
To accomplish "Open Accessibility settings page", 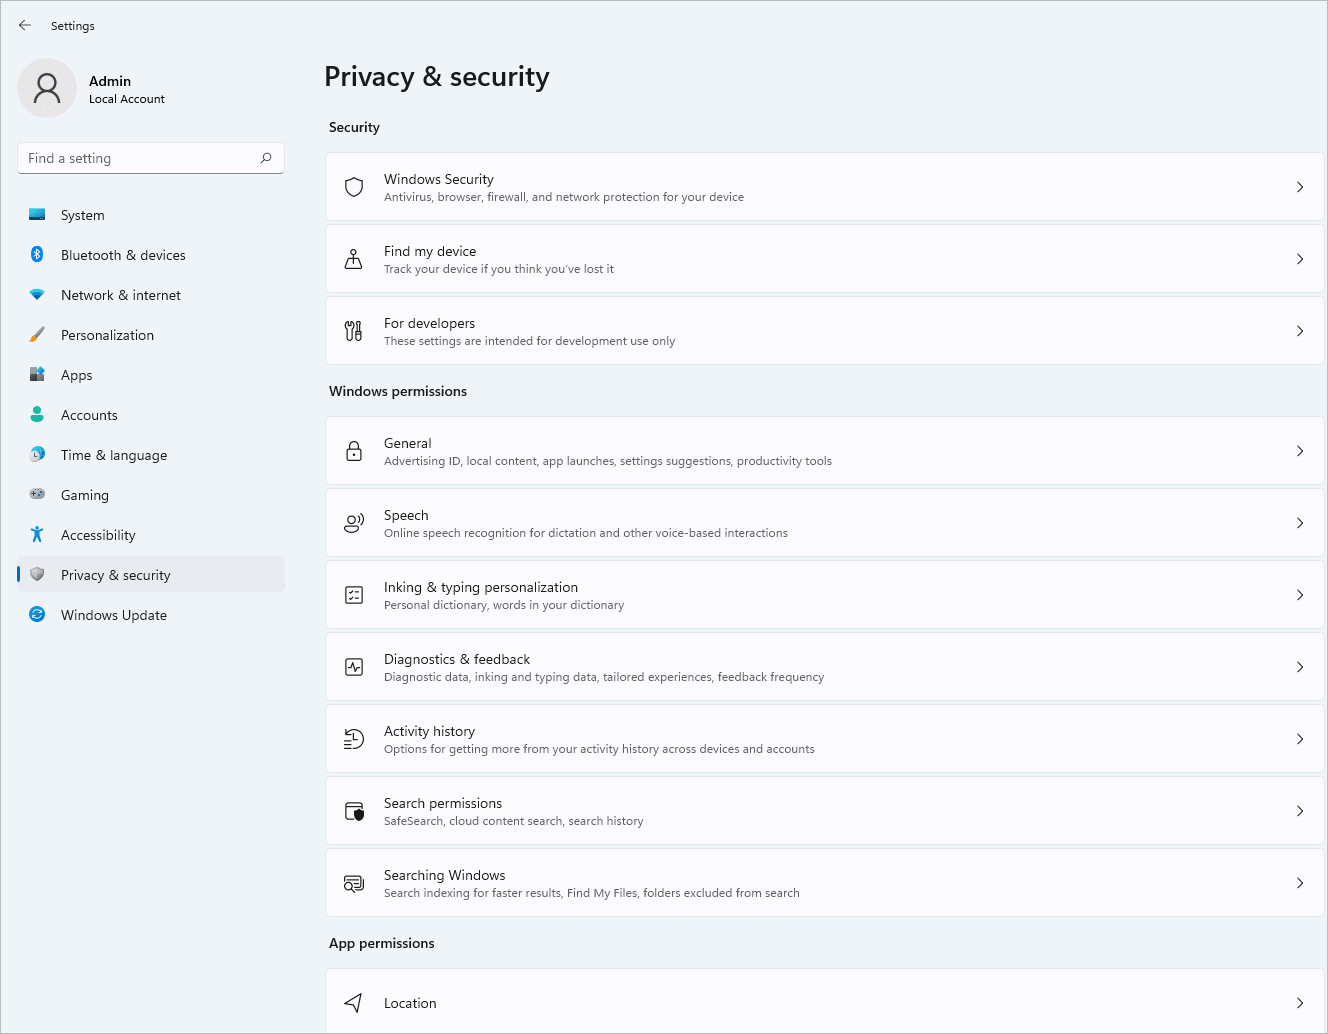I will [x=151, y=535].
